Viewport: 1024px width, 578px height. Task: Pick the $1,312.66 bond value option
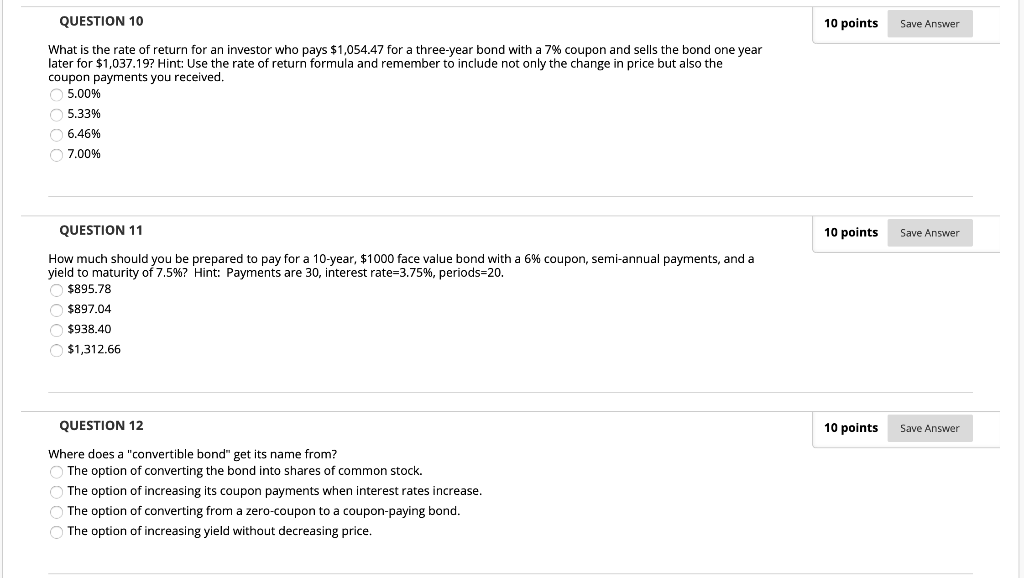point(56,349)
